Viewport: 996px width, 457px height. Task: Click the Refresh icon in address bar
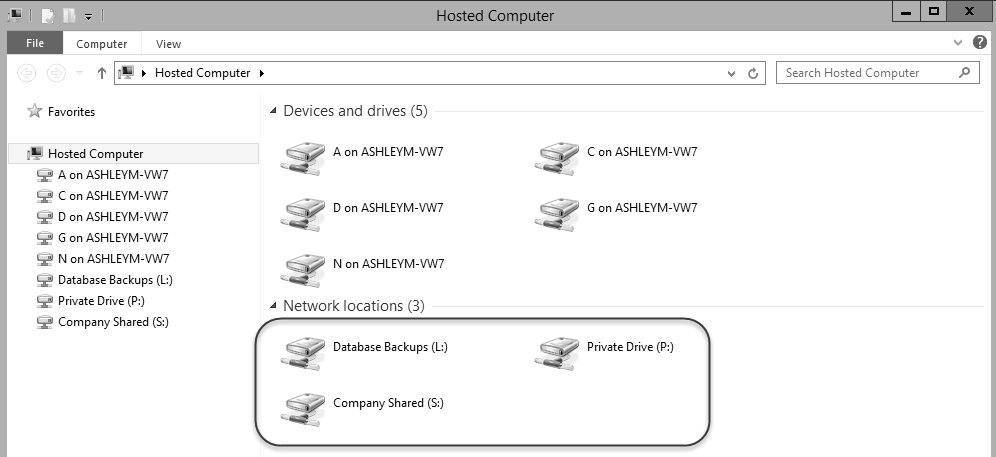(x=753, y=73)
